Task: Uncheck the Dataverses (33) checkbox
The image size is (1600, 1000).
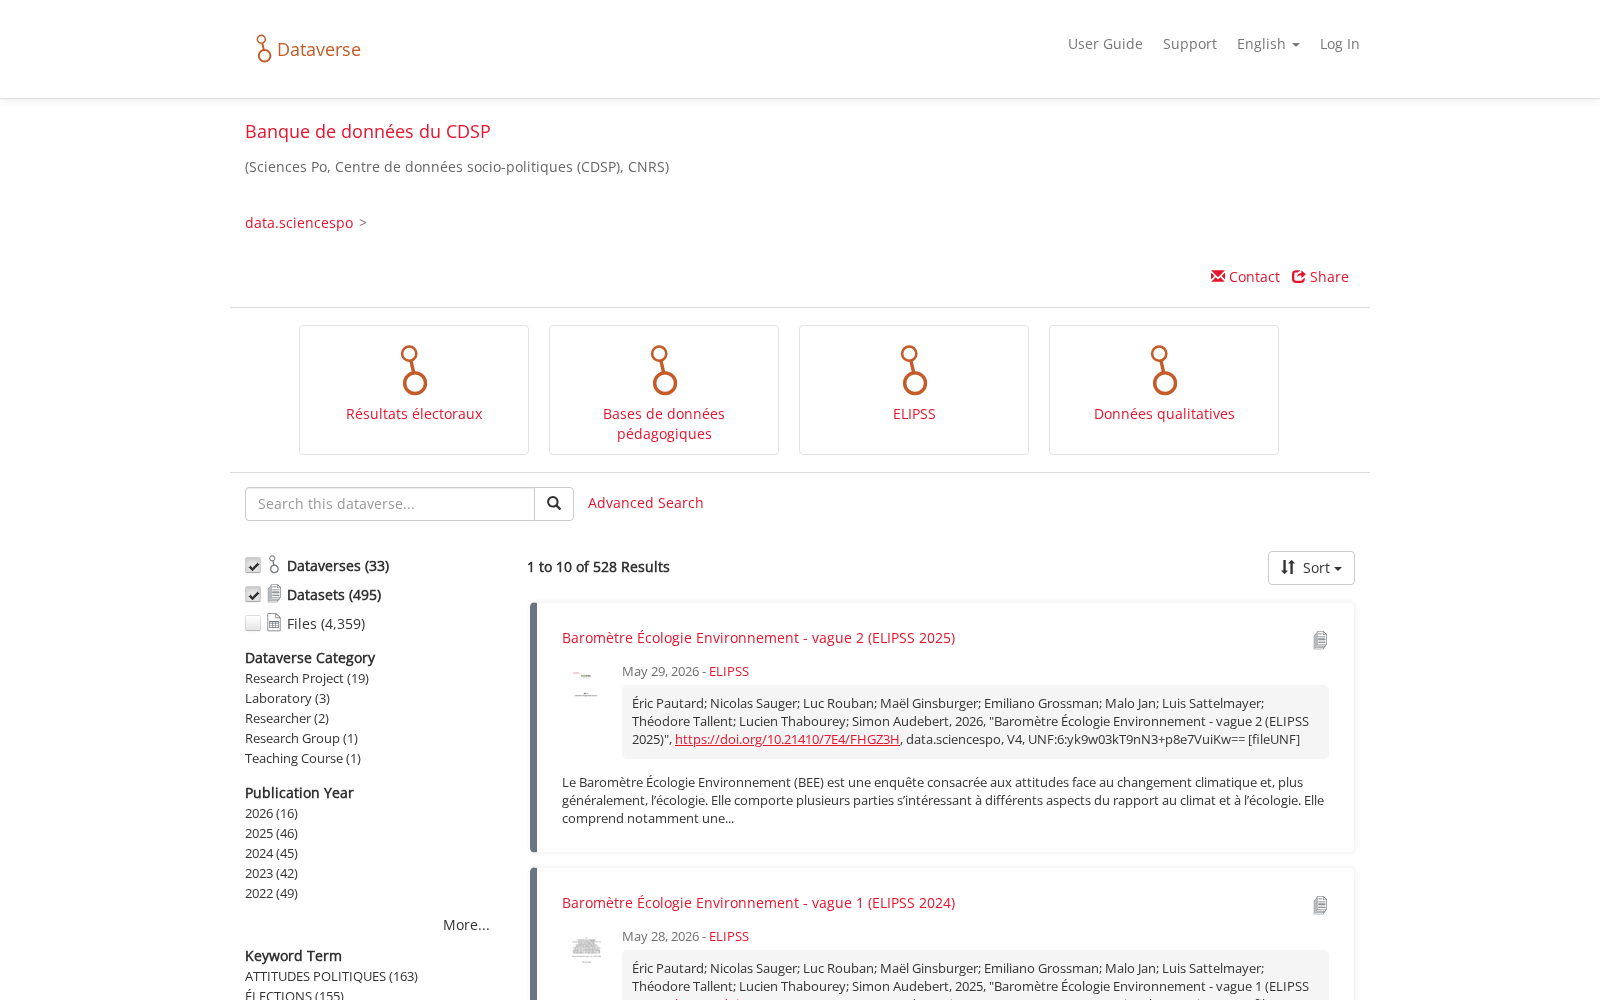Action: tap(253, 566)
